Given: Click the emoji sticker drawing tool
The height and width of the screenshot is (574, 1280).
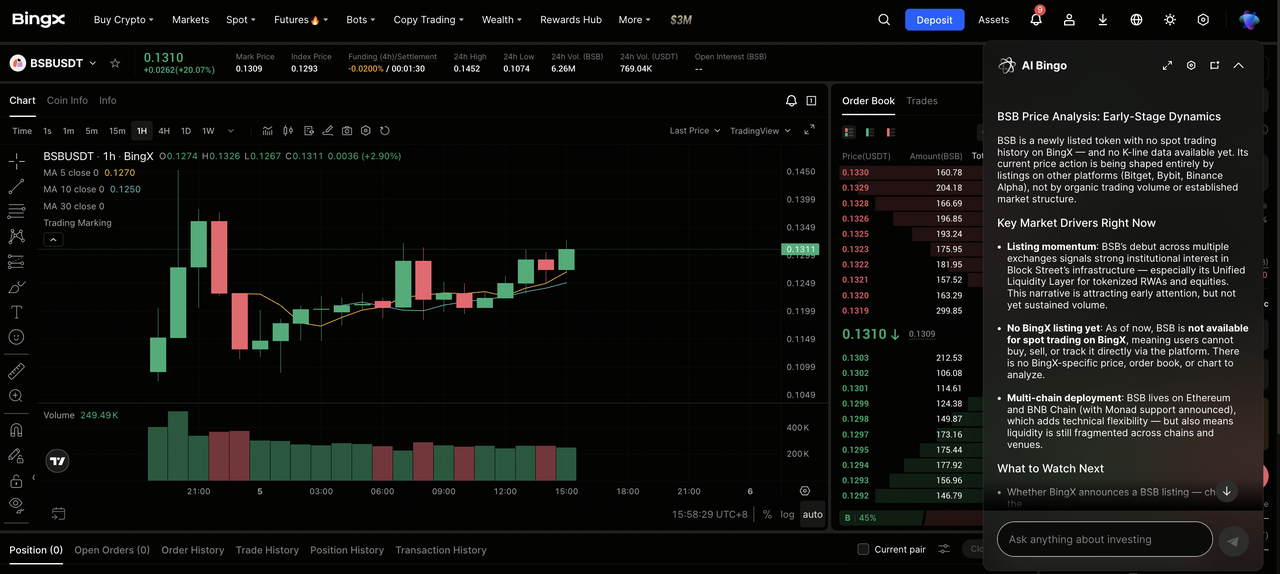Looking at the screenshot, I should click(x=16, y=338).
